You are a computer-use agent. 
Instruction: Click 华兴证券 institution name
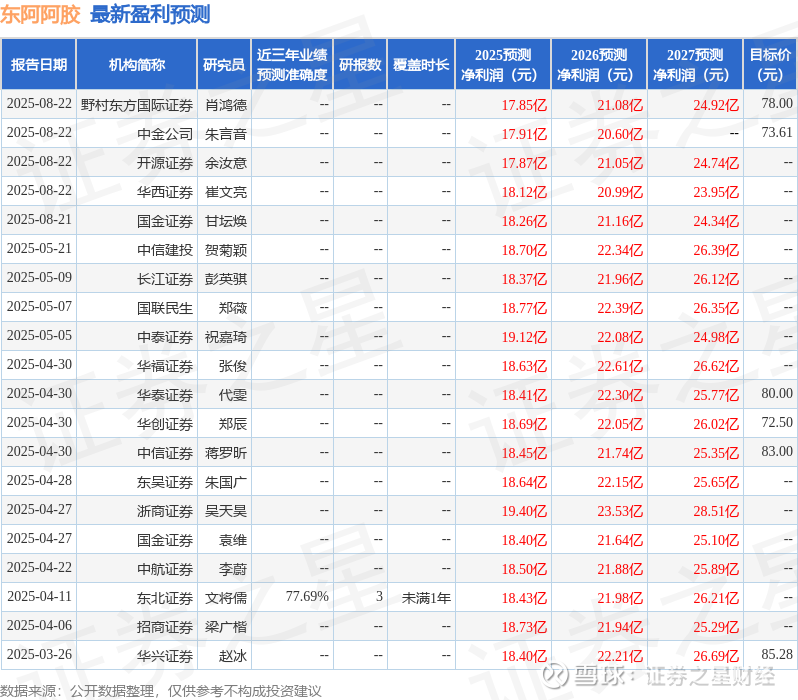tap(165, 657)
